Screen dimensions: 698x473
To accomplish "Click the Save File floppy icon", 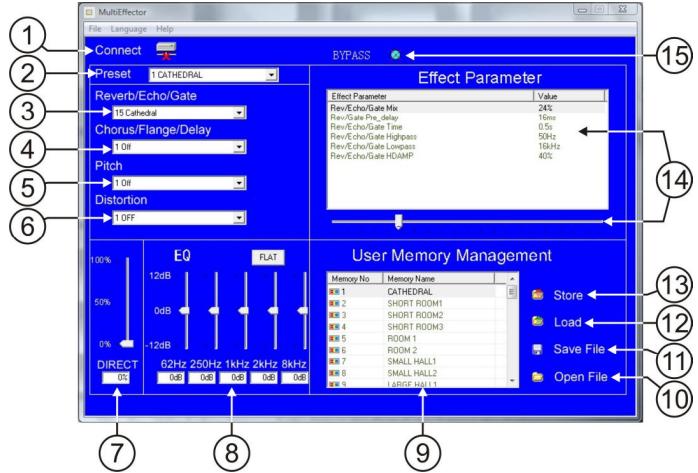I will pyautogui.click(x=538, y=349).
